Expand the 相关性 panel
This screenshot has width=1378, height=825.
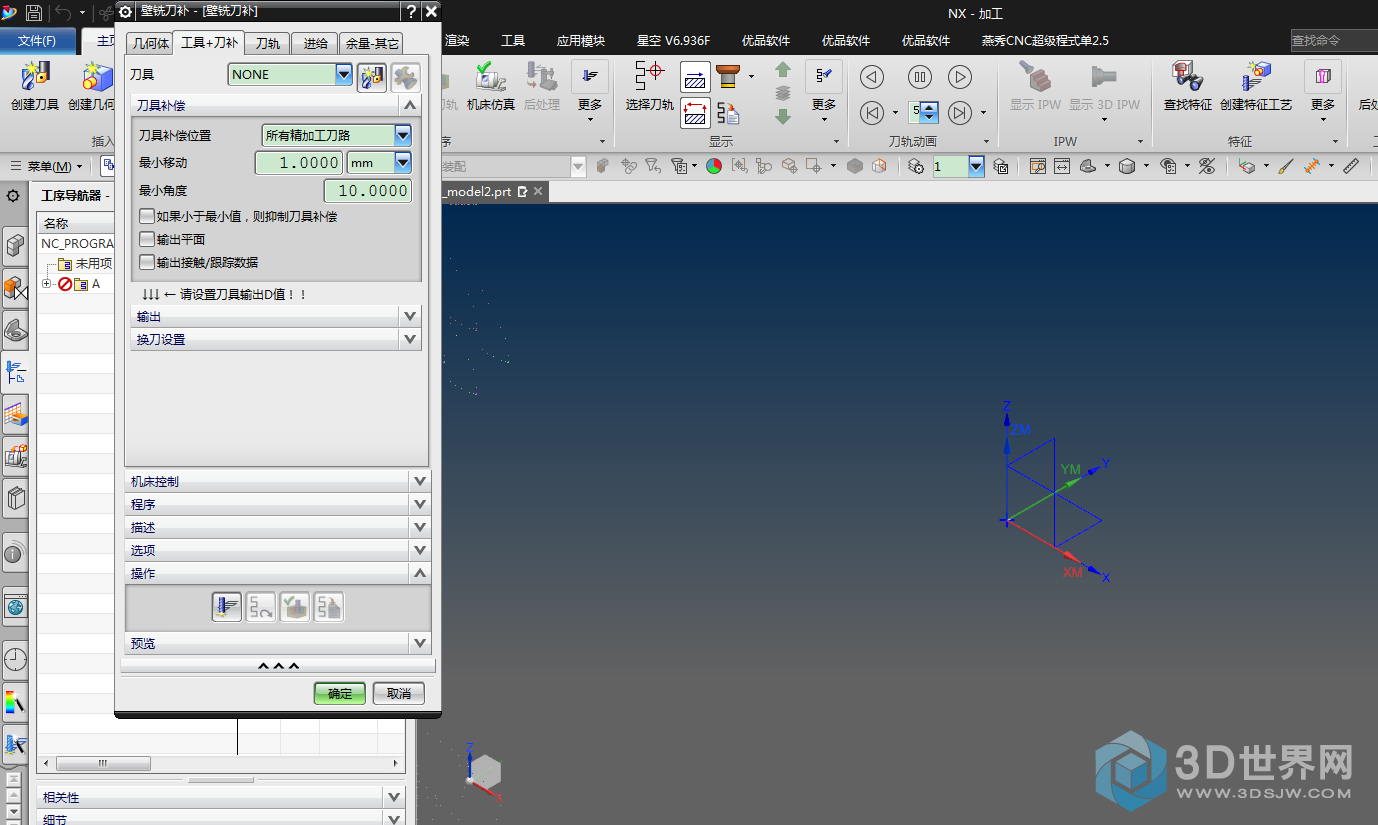point(394,797)
